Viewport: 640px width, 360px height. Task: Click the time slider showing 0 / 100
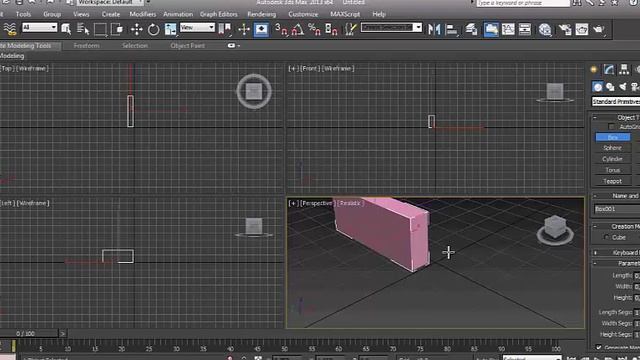tap(29, 333)
